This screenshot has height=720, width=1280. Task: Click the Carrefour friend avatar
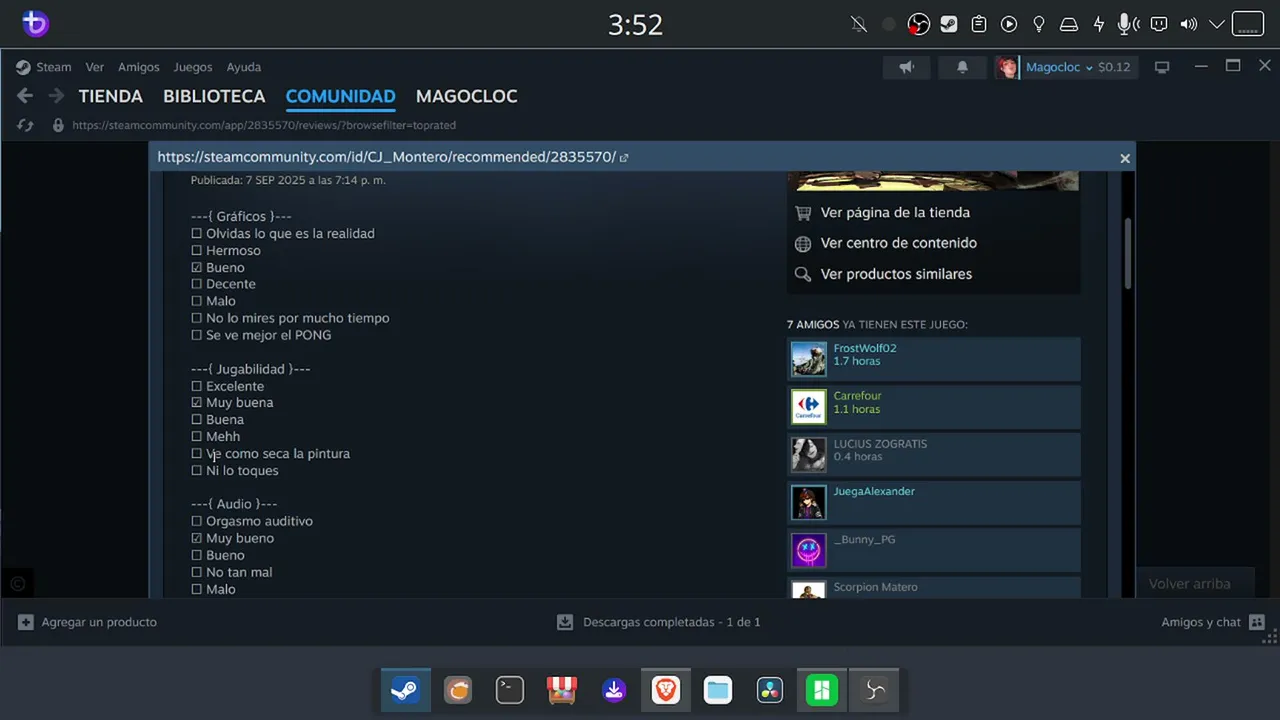tap(809, 407)
